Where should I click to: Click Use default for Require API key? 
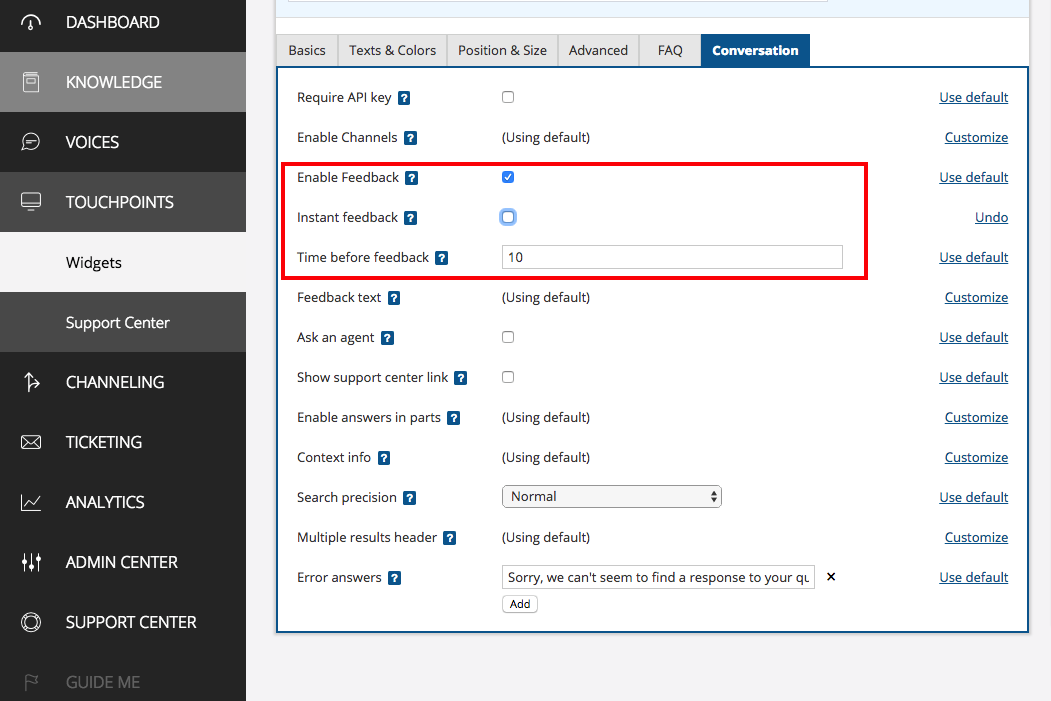point(973,97)
